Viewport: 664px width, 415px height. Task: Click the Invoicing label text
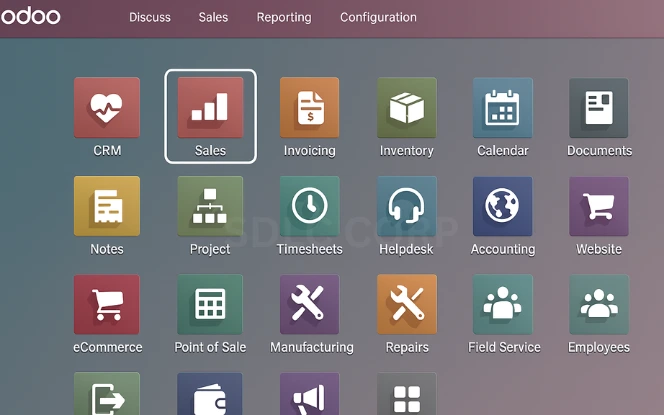click(310, 151)
